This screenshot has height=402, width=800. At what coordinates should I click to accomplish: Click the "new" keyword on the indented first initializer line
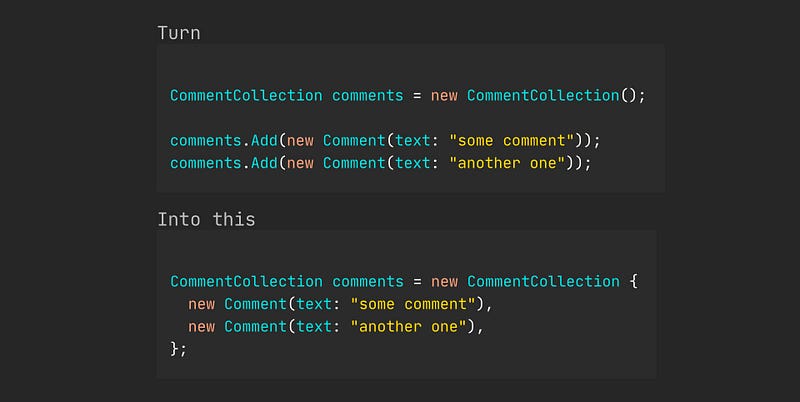click(202, 305)
